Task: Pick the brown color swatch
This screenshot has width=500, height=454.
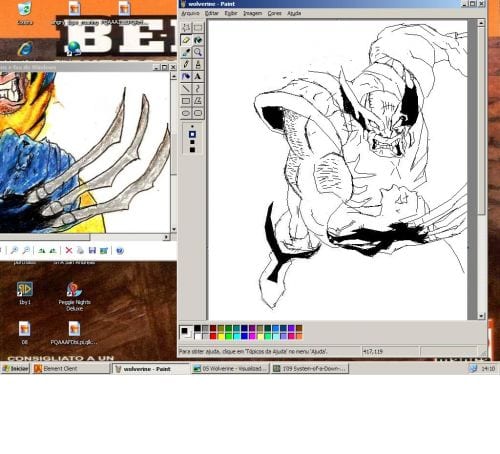Action: pyautogui.click(x=299, y=328)
